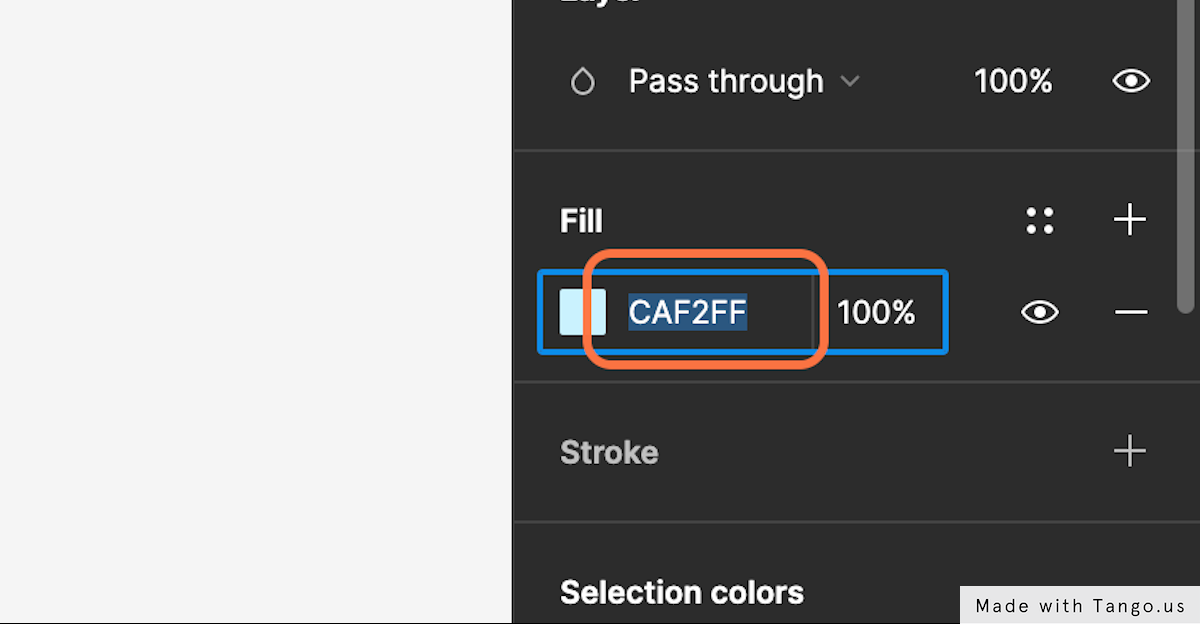This screenshot has height=624, width=1200.
Task: Add a stroke with plus icon
Action: (x=1130, y=451)
